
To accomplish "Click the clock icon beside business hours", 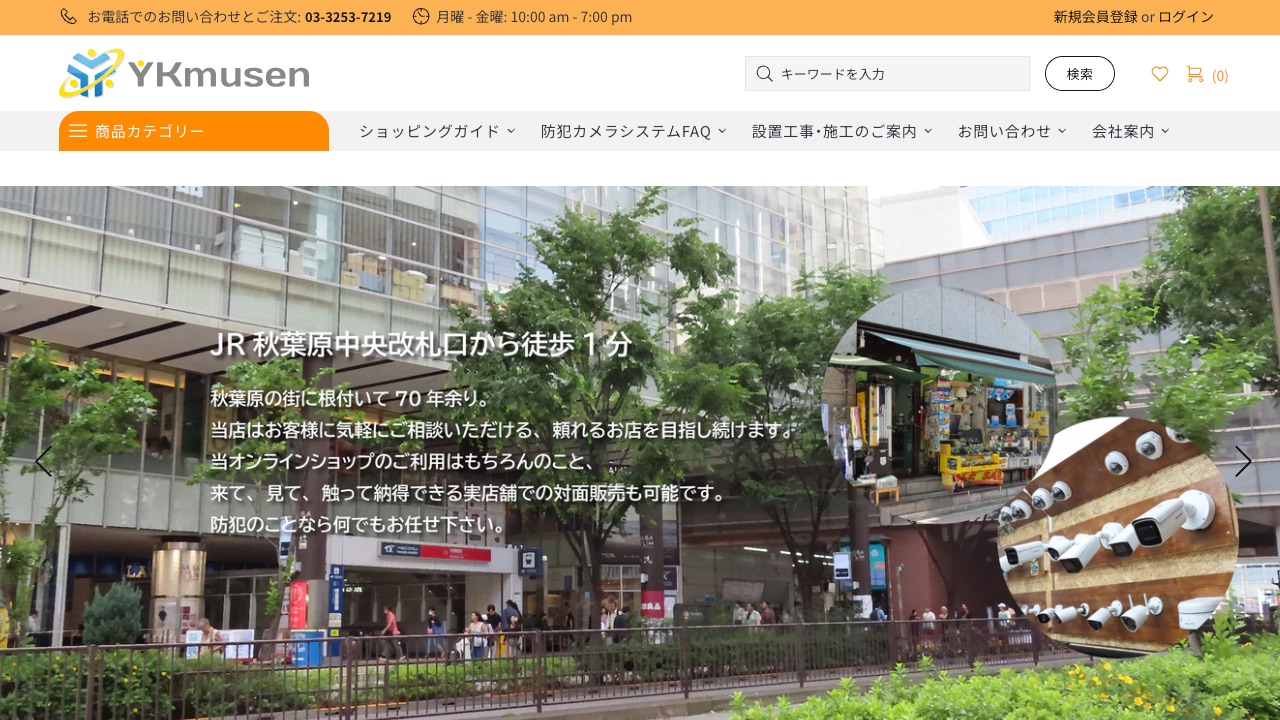I will 421,16.
